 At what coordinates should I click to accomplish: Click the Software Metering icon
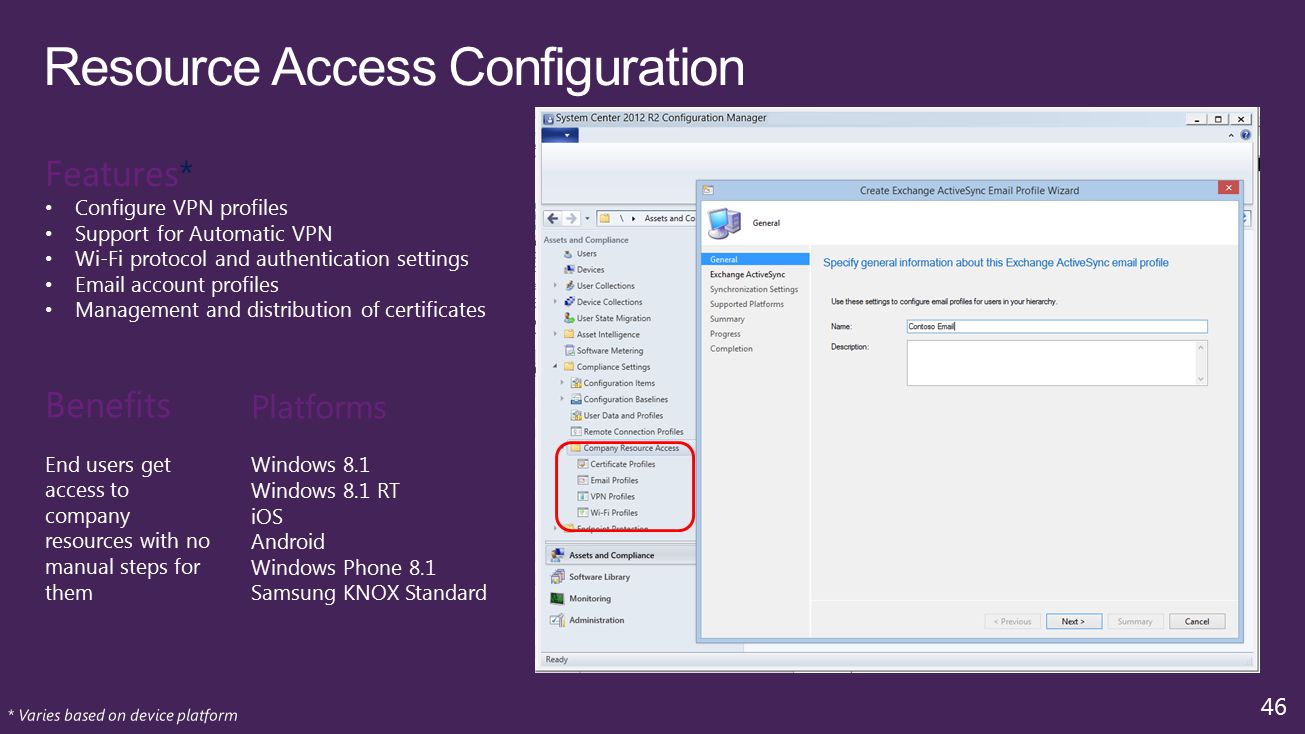(569, 351)
